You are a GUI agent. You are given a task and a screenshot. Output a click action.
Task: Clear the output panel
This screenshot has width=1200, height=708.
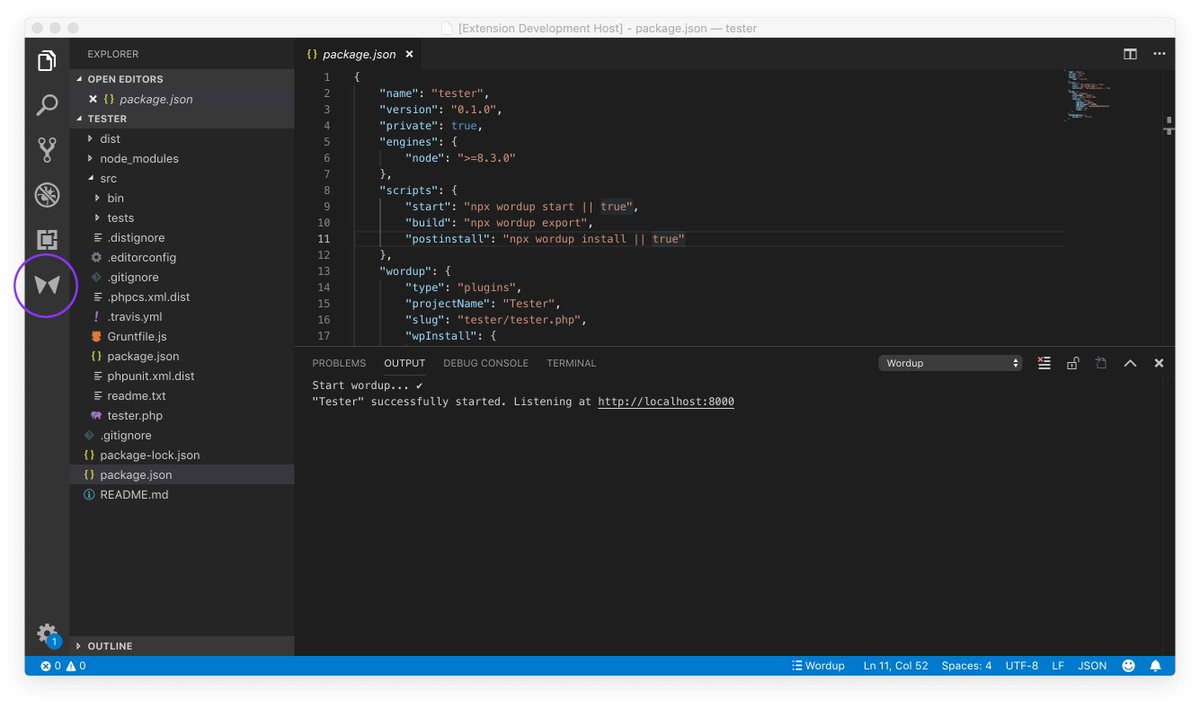pyautogui.click(x=1044, y=363)
